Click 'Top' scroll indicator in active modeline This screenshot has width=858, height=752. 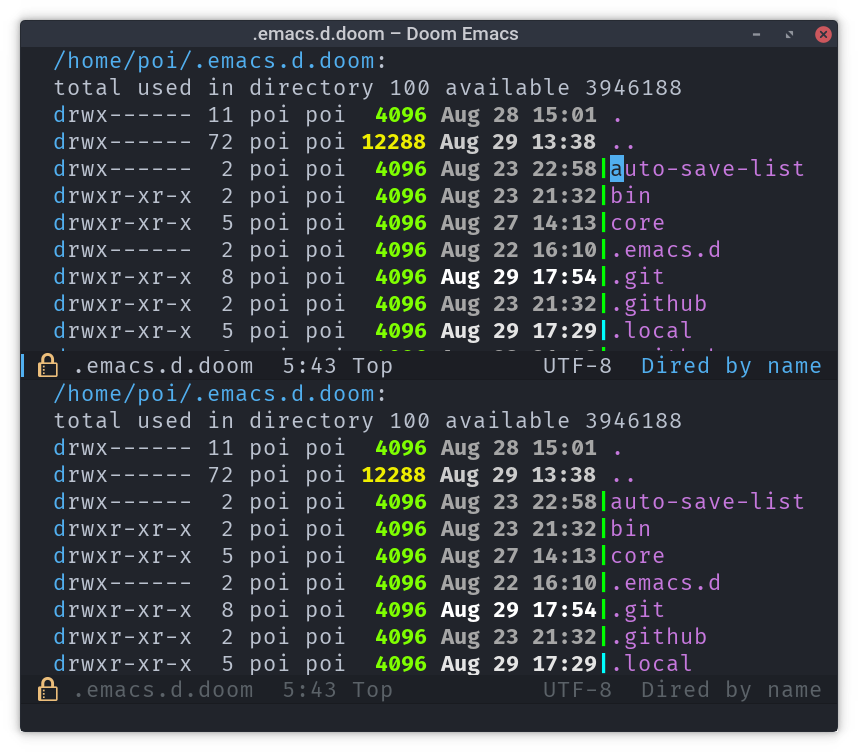372,366
